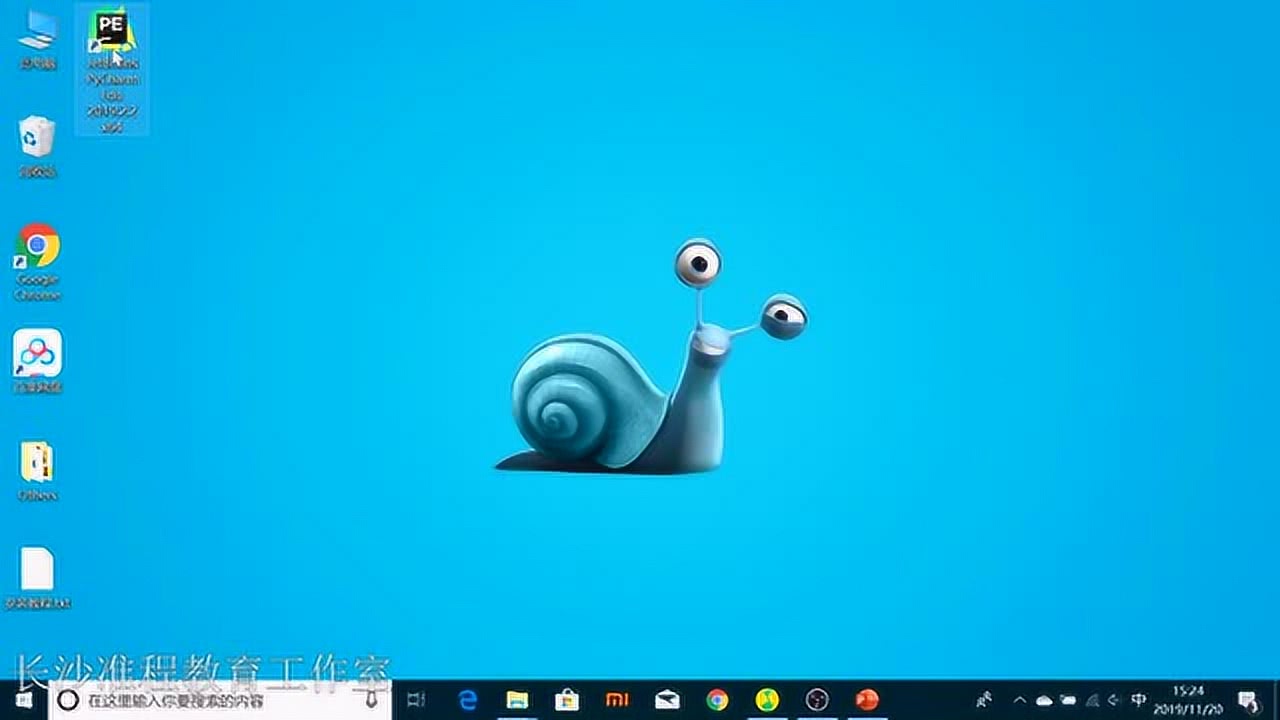Viewport: 1280px width, 720px height.
Task: Expand the hidden system tray icons
Action: tap(1019, 700)
